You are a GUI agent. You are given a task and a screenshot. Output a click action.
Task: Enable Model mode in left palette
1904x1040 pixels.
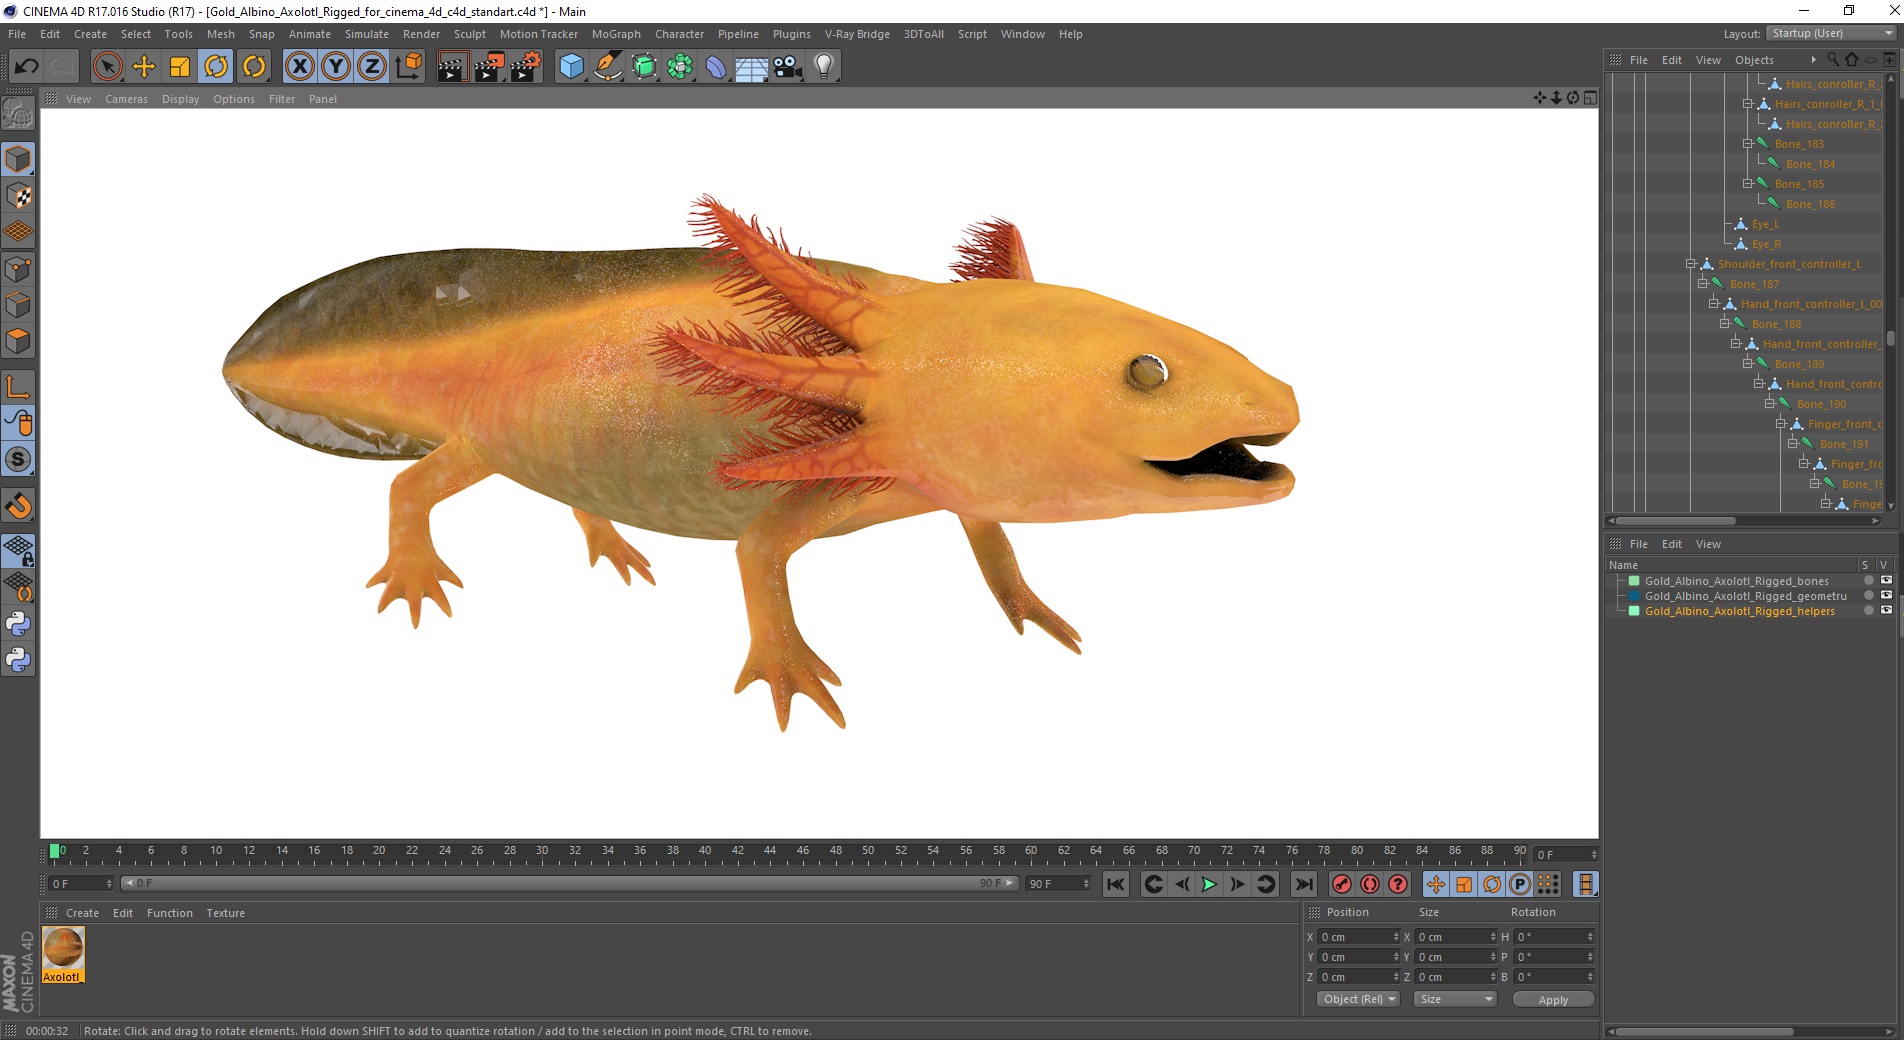pyautogui.click(x=18, y=160)
